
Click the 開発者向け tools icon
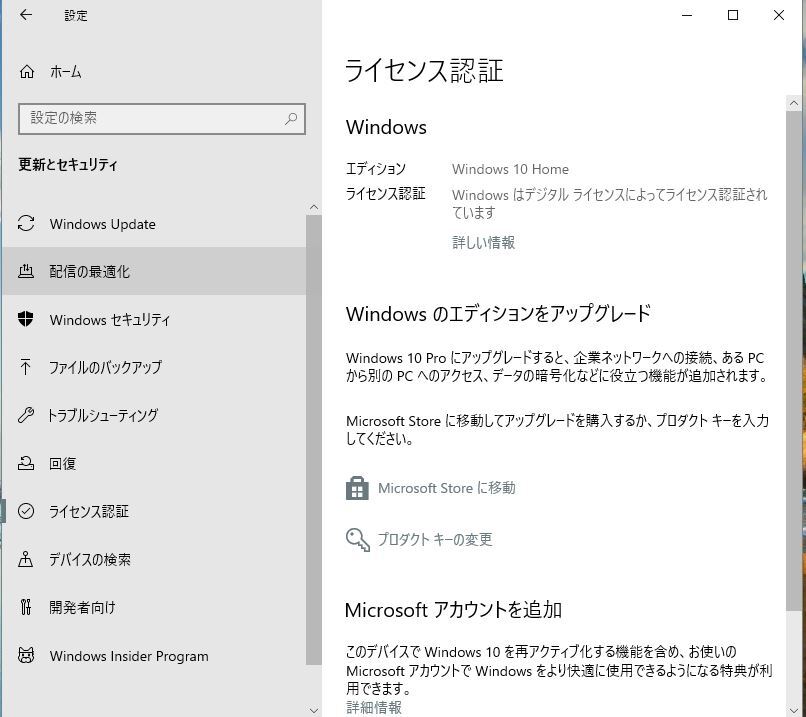point(26,607)
